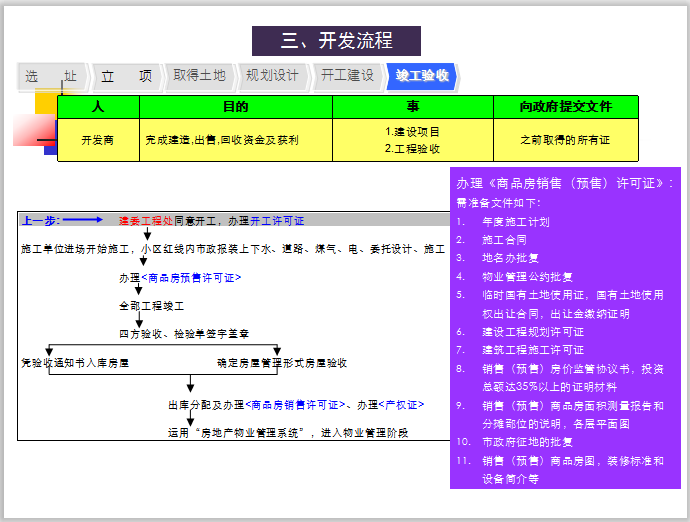
Task: Click the text 2.工程验收
Action: (x=412, y=149)
